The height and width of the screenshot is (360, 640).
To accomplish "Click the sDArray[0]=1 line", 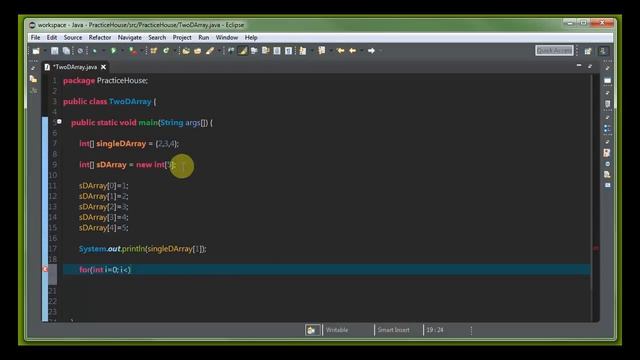I will point(104,186).
